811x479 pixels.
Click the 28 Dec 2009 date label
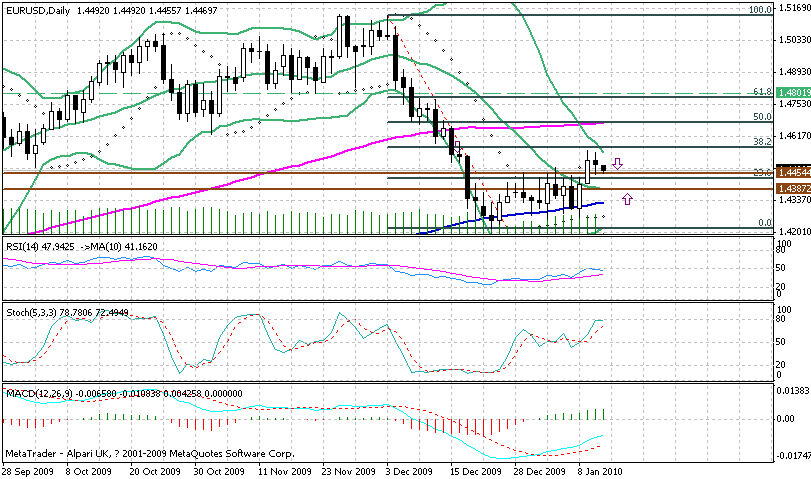click(x=539, y=471)
